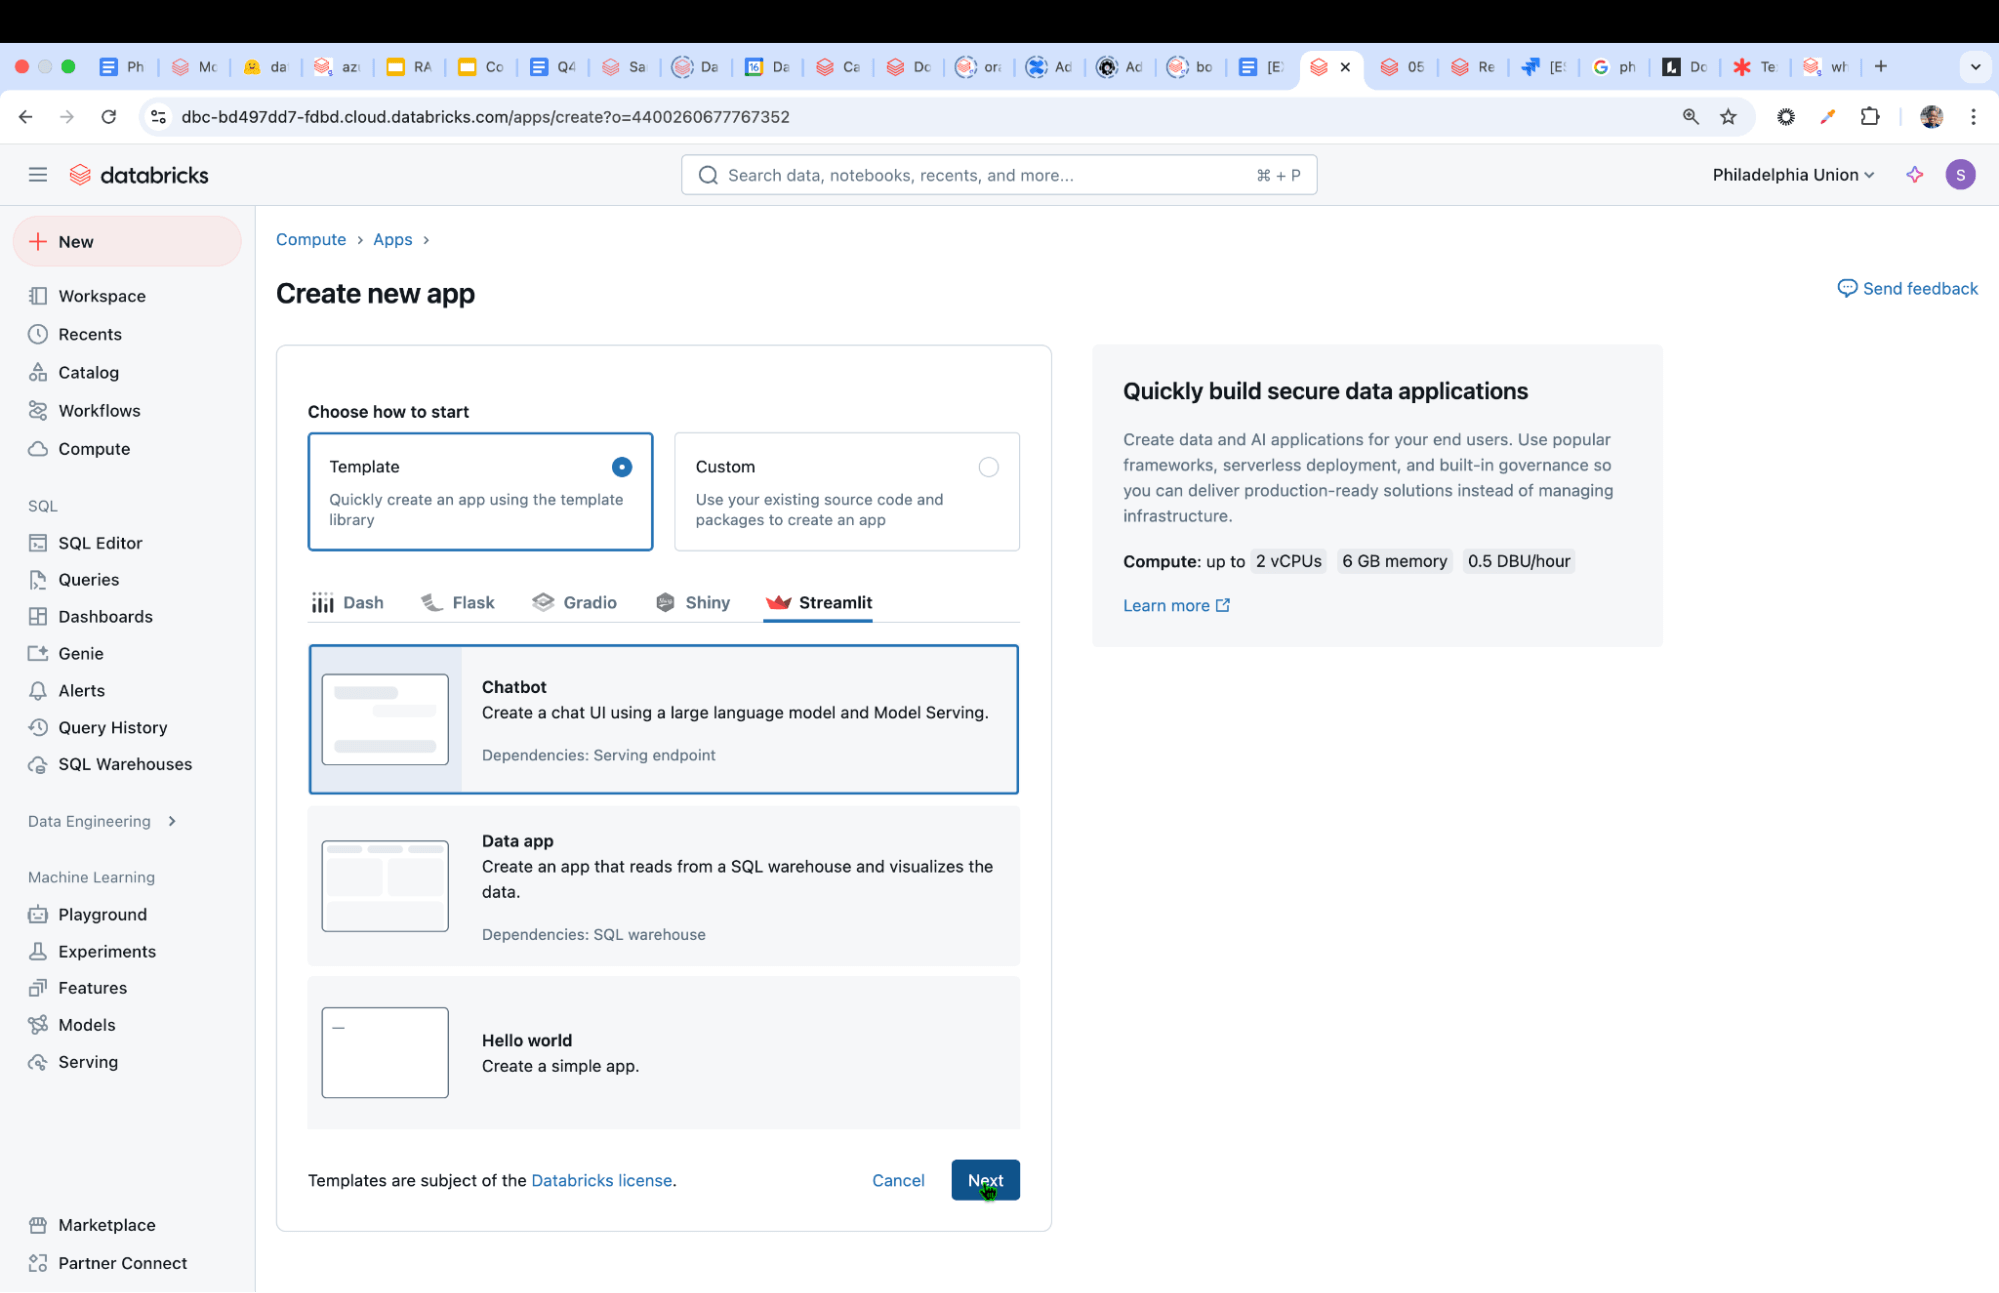This screenshot has height=1293, width=1999.
Task: Click the Data app template
Action: pos(663,885)
